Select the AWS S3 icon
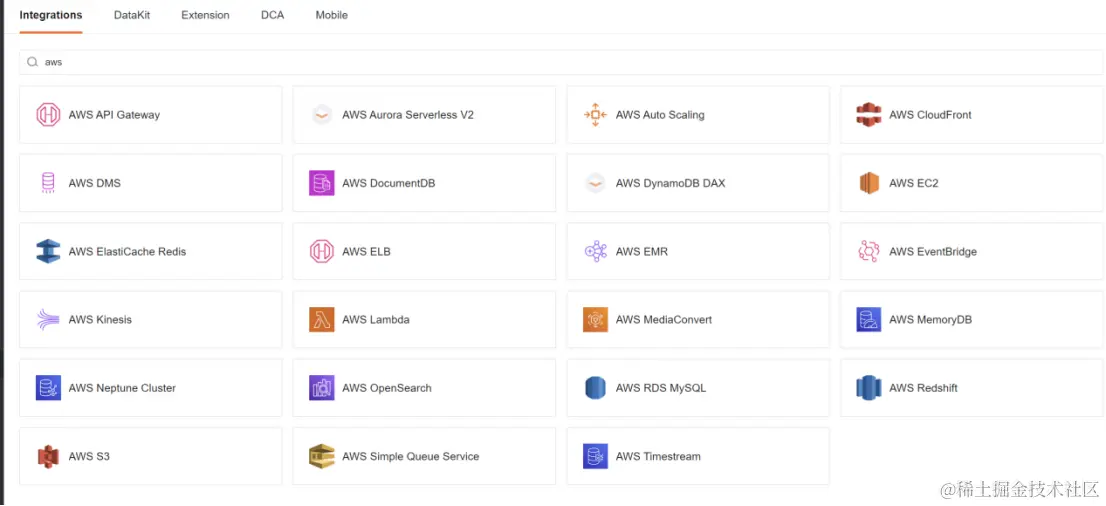 (x=48, y=457)
